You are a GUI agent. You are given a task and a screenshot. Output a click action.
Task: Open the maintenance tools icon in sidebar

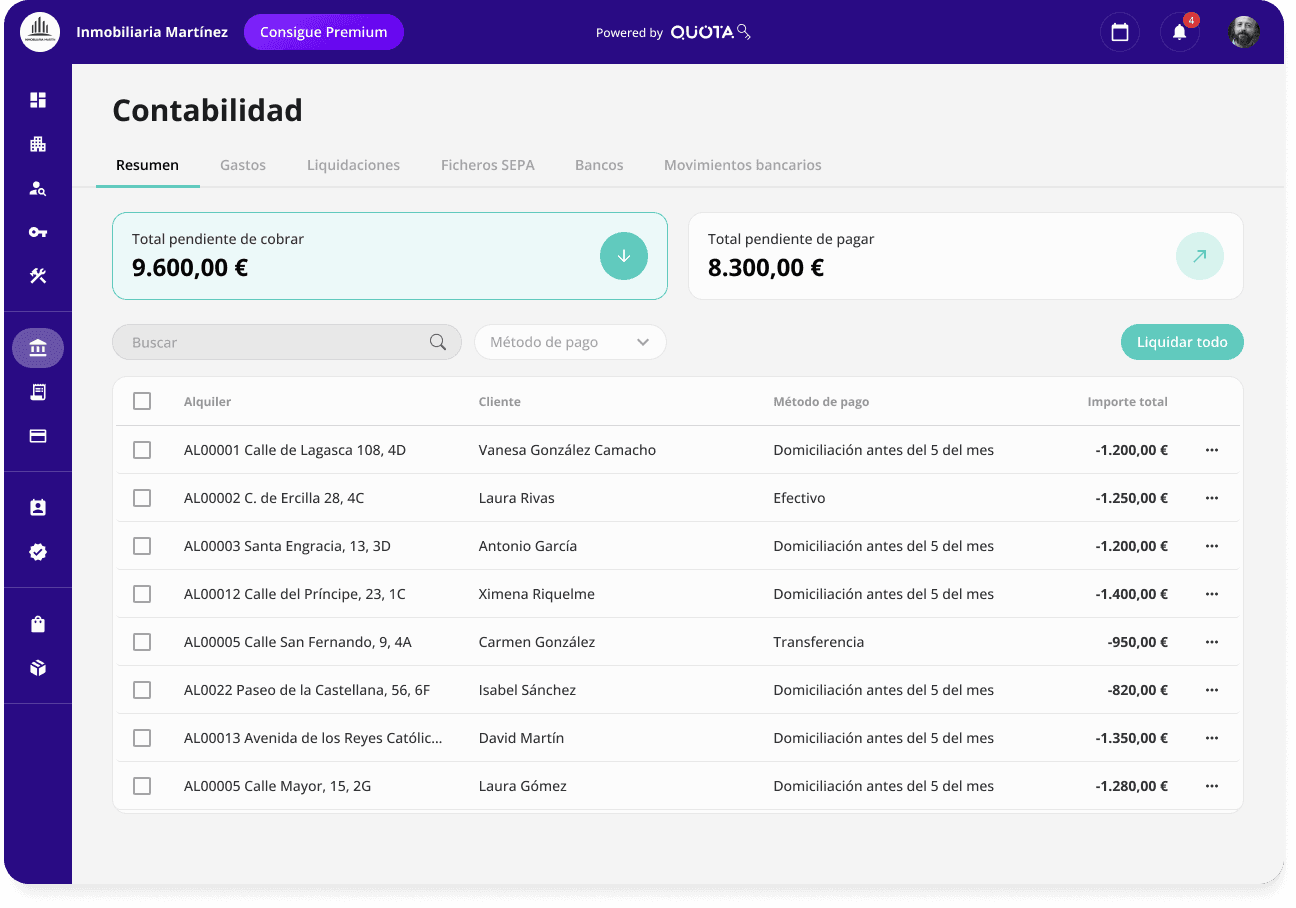click(38, 276)
